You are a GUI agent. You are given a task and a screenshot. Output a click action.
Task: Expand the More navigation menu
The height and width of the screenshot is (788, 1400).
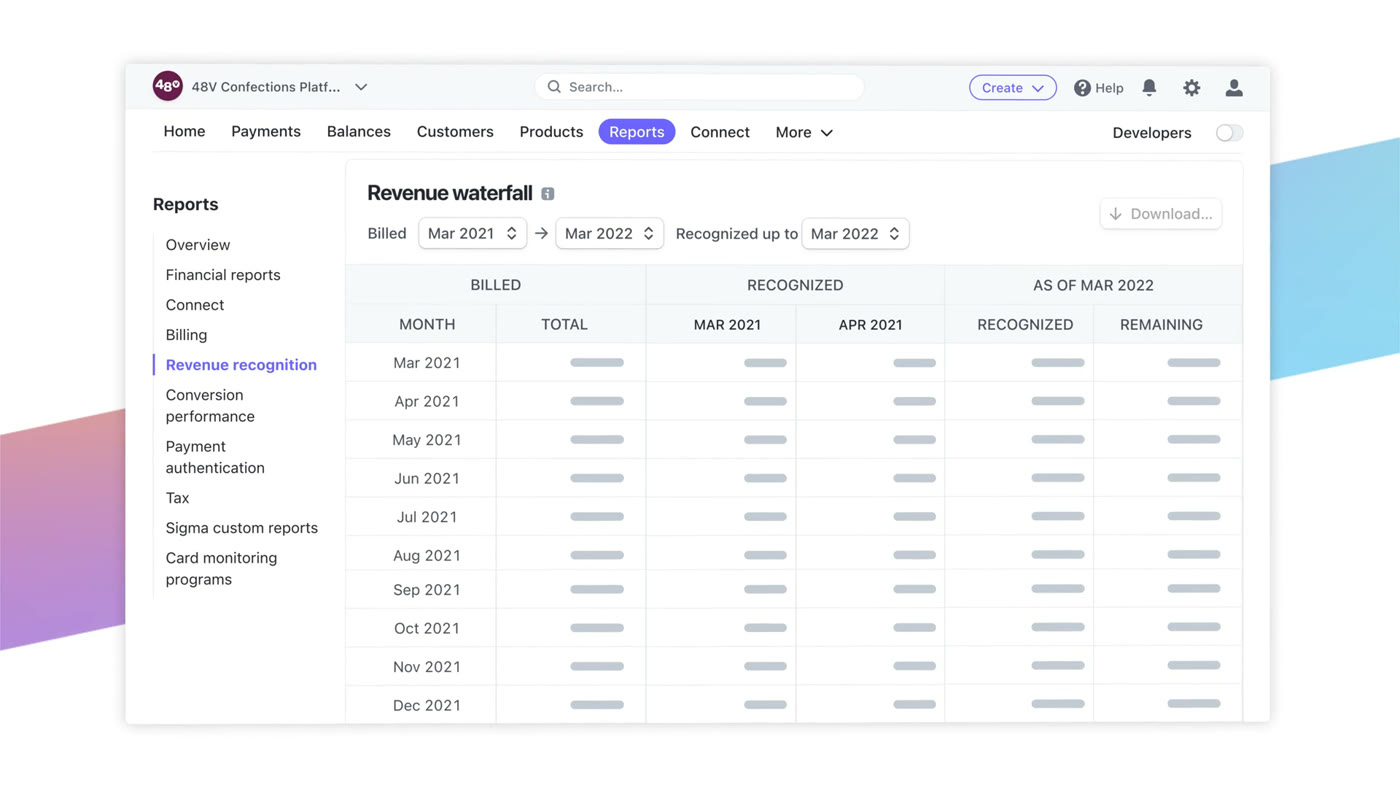click(x=804, y=132)
